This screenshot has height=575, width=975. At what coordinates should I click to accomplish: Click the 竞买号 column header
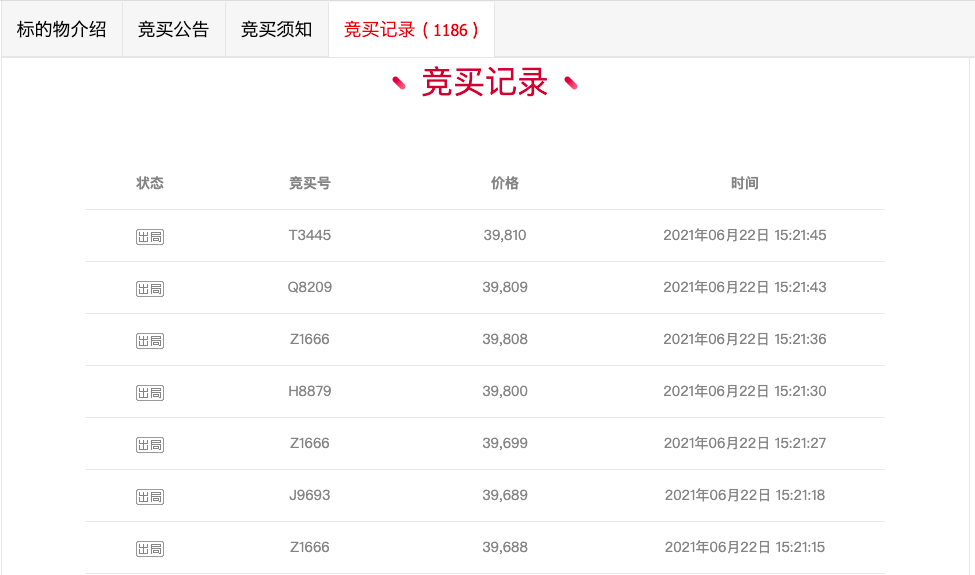310,183
